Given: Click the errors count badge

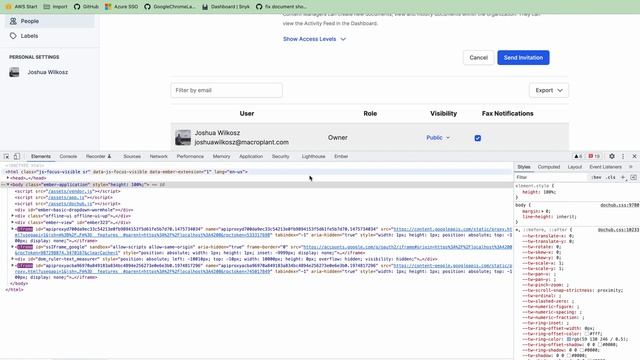Looking at the screenshot, I should (x=594, y=156).
